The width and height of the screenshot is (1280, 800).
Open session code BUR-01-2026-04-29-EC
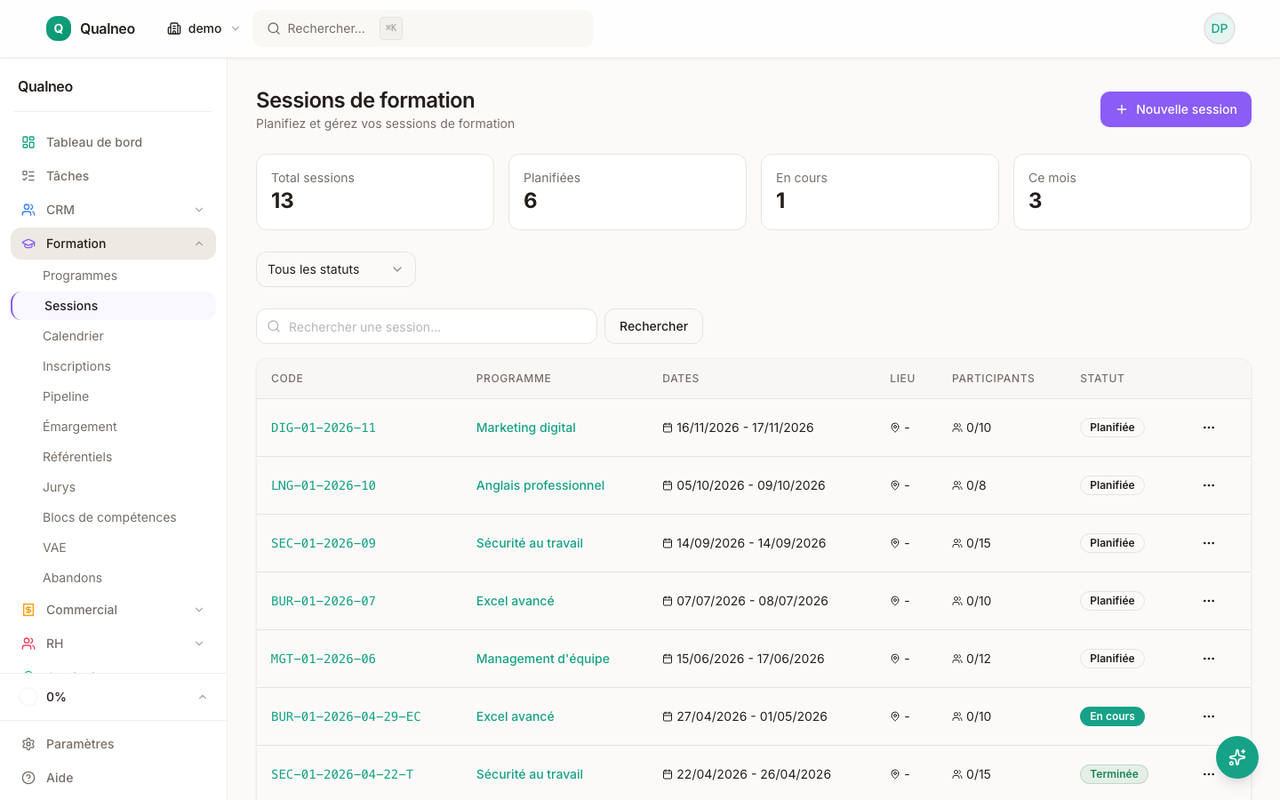(x=346, y=717)
